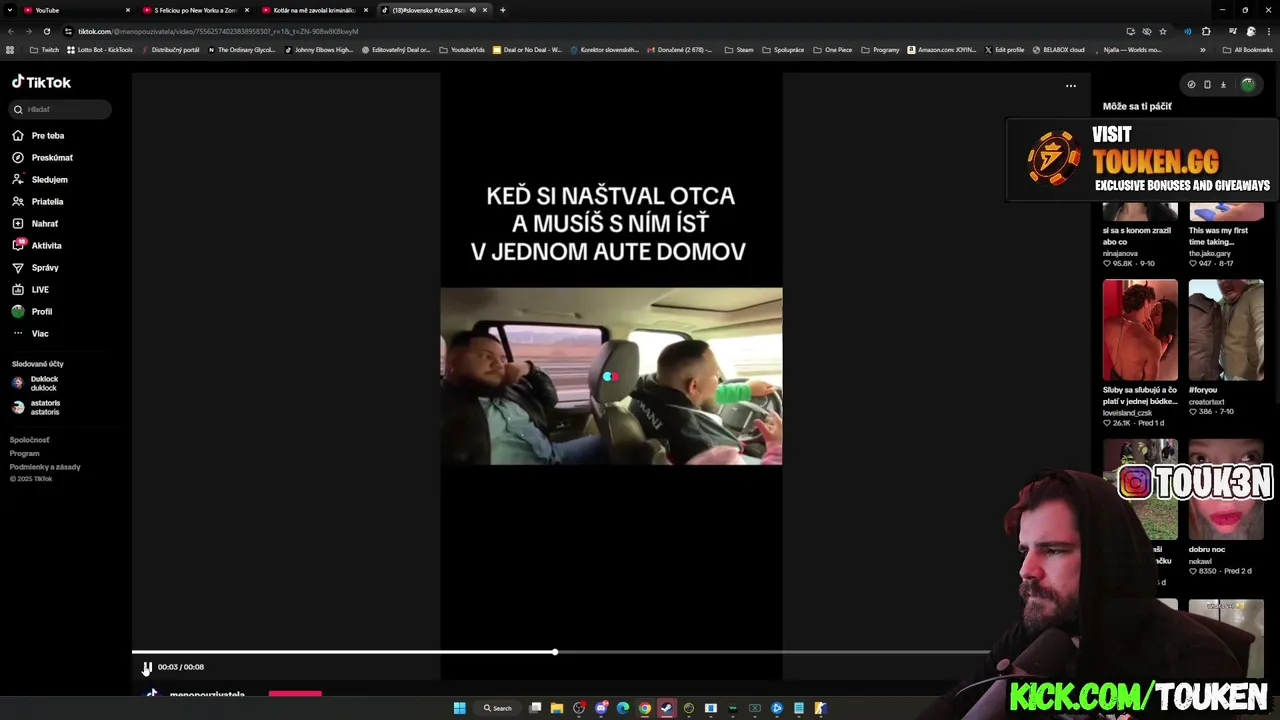This screenshot has width=1280, height=720.
Task: Open the #foryou creatortext video thumbnail
Action: pyautogui.click(x=1226, y=330)
